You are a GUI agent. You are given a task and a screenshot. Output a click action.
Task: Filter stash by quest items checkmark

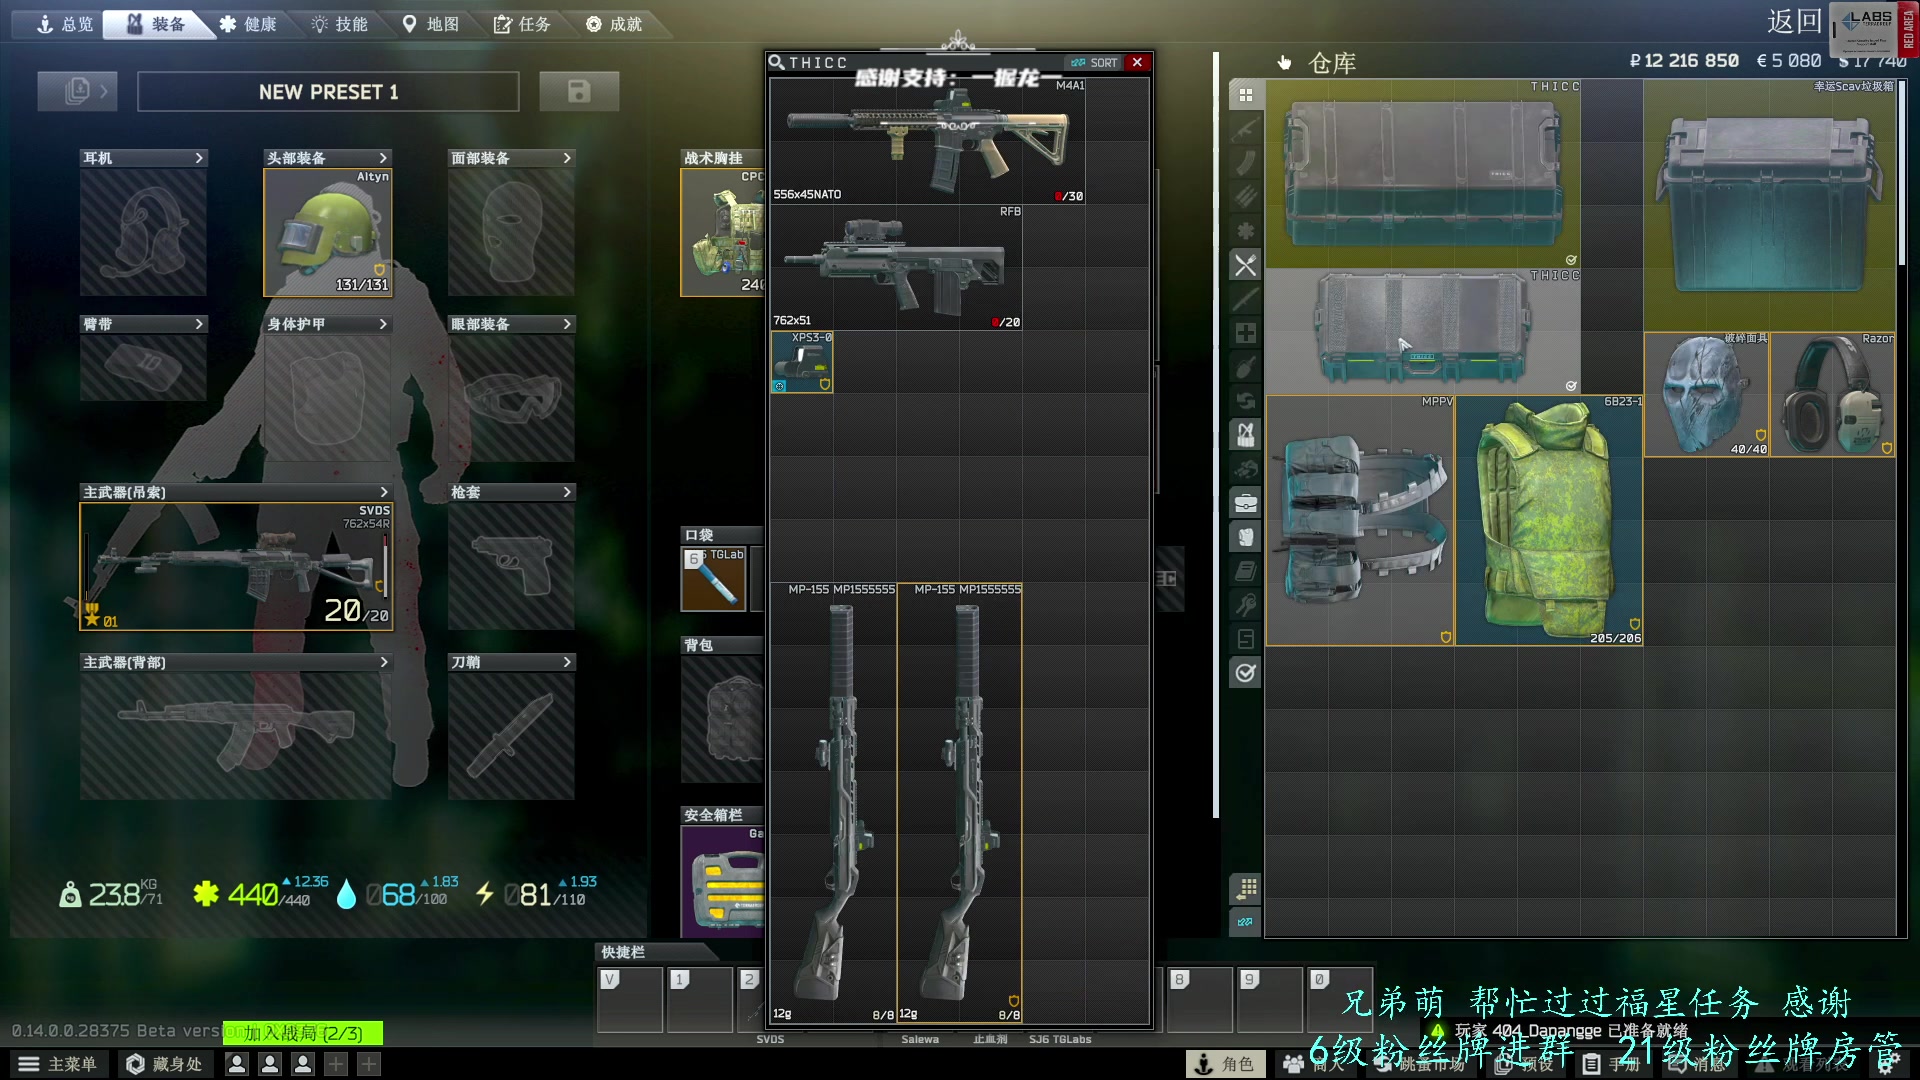click(1245, 673)
